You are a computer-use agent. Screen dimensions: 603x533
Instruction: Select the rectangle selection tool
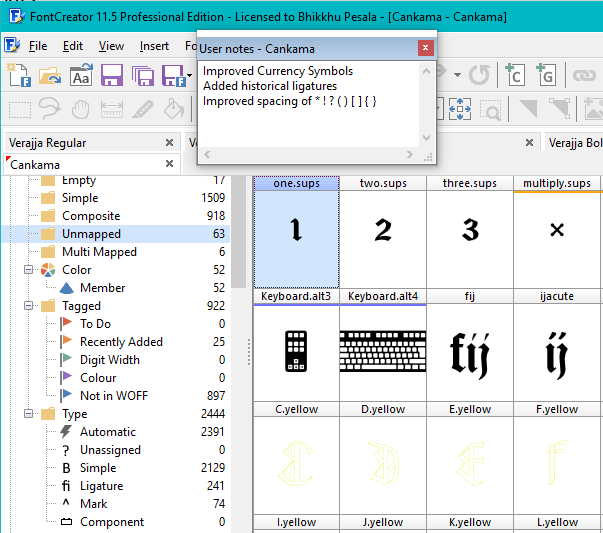20,110
